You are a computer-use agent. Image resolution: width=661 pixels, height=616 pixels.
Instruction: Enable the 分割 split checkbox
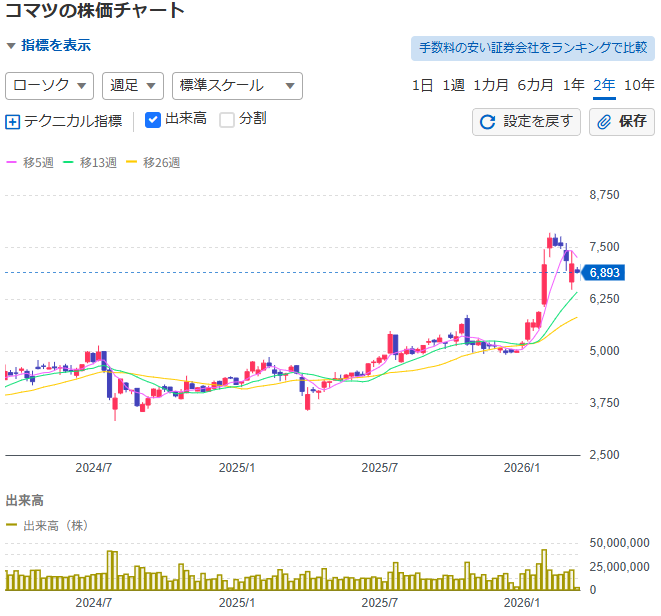[x=227, y=120]
